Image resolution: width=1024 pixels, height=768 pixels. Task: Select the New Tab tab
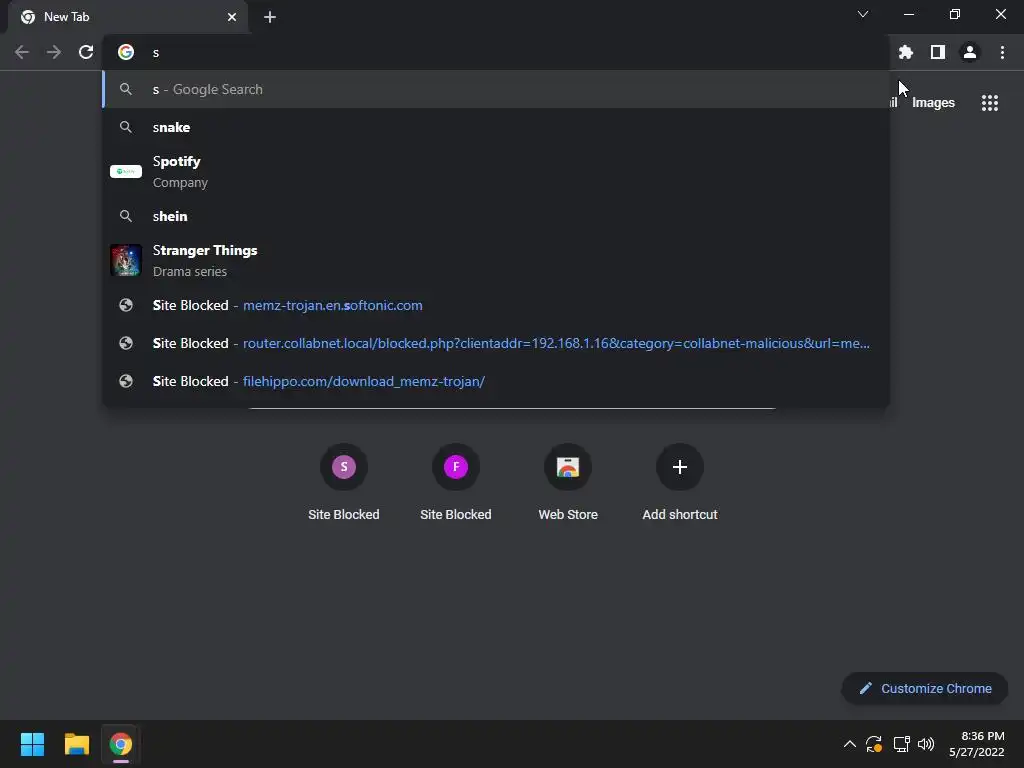click(x=128, y=17)
